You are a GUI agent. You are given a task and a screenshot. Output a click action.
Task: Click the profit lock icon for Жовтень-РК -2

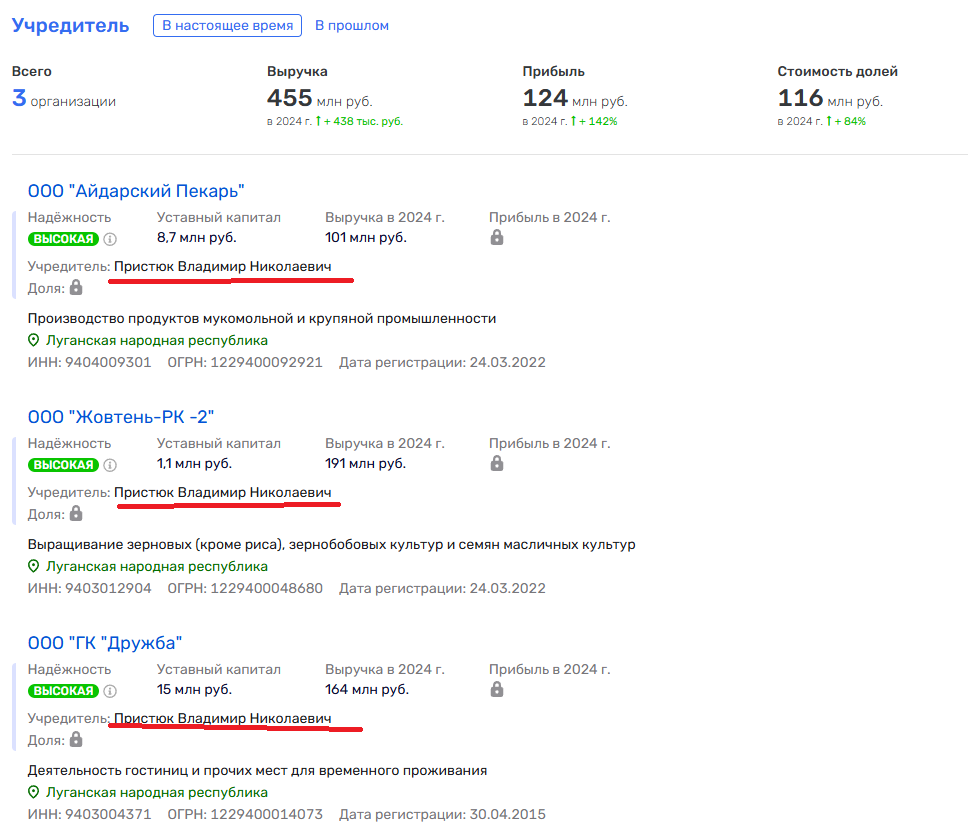click(497, 464)
